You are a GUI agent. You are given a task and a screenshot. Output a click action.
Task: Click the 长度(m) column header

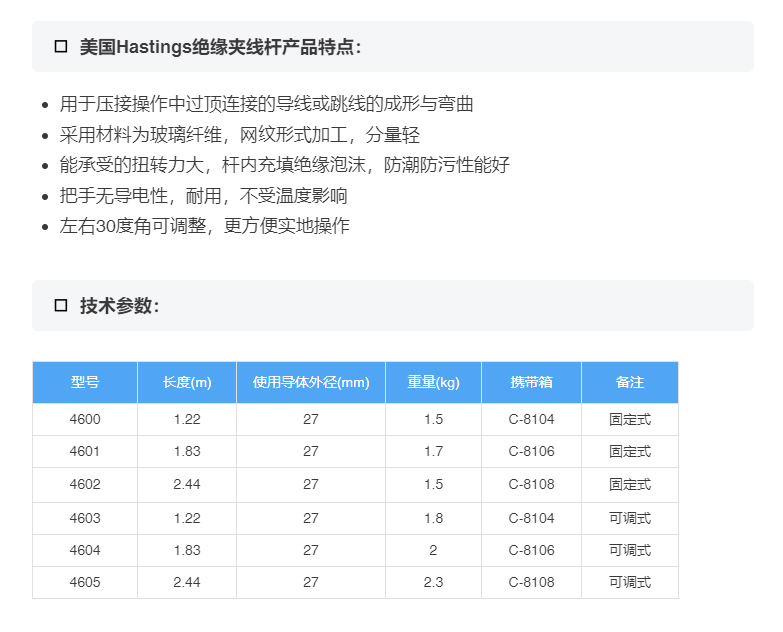click(187, 382)
